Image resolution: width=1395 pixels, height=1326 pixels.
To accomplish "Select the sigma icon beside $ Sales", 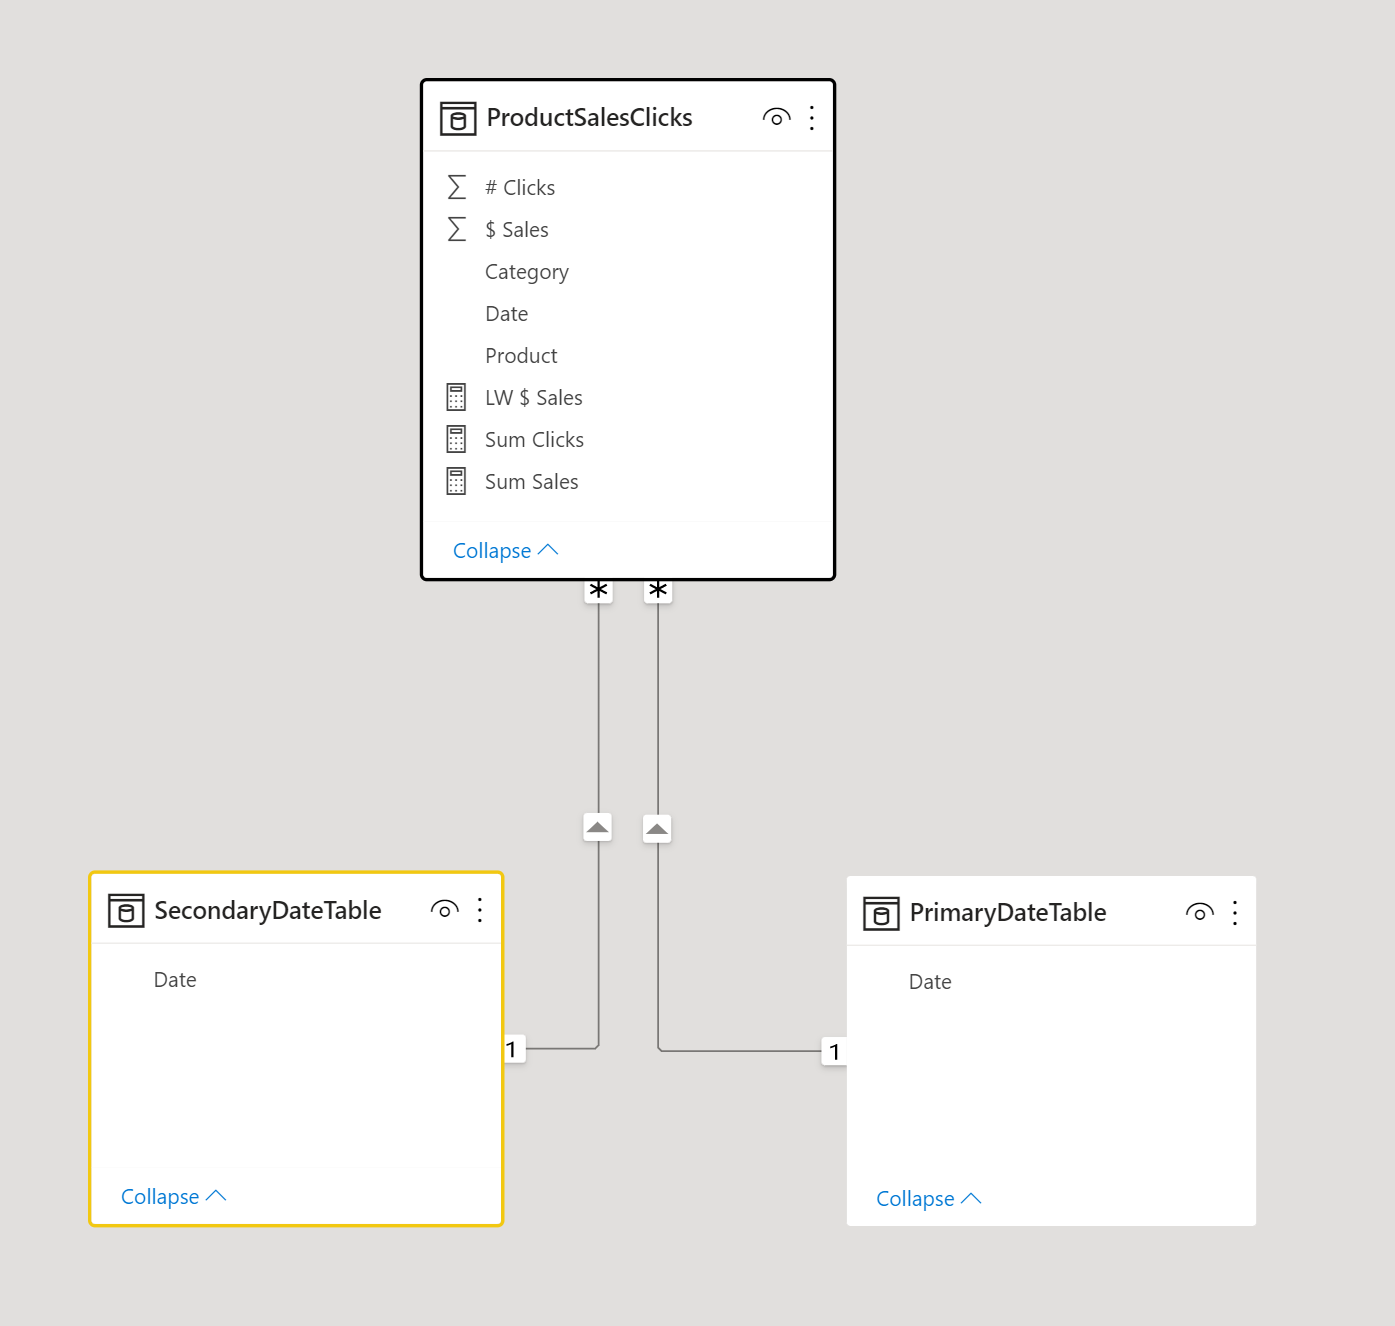I will [x=457, y=229].
